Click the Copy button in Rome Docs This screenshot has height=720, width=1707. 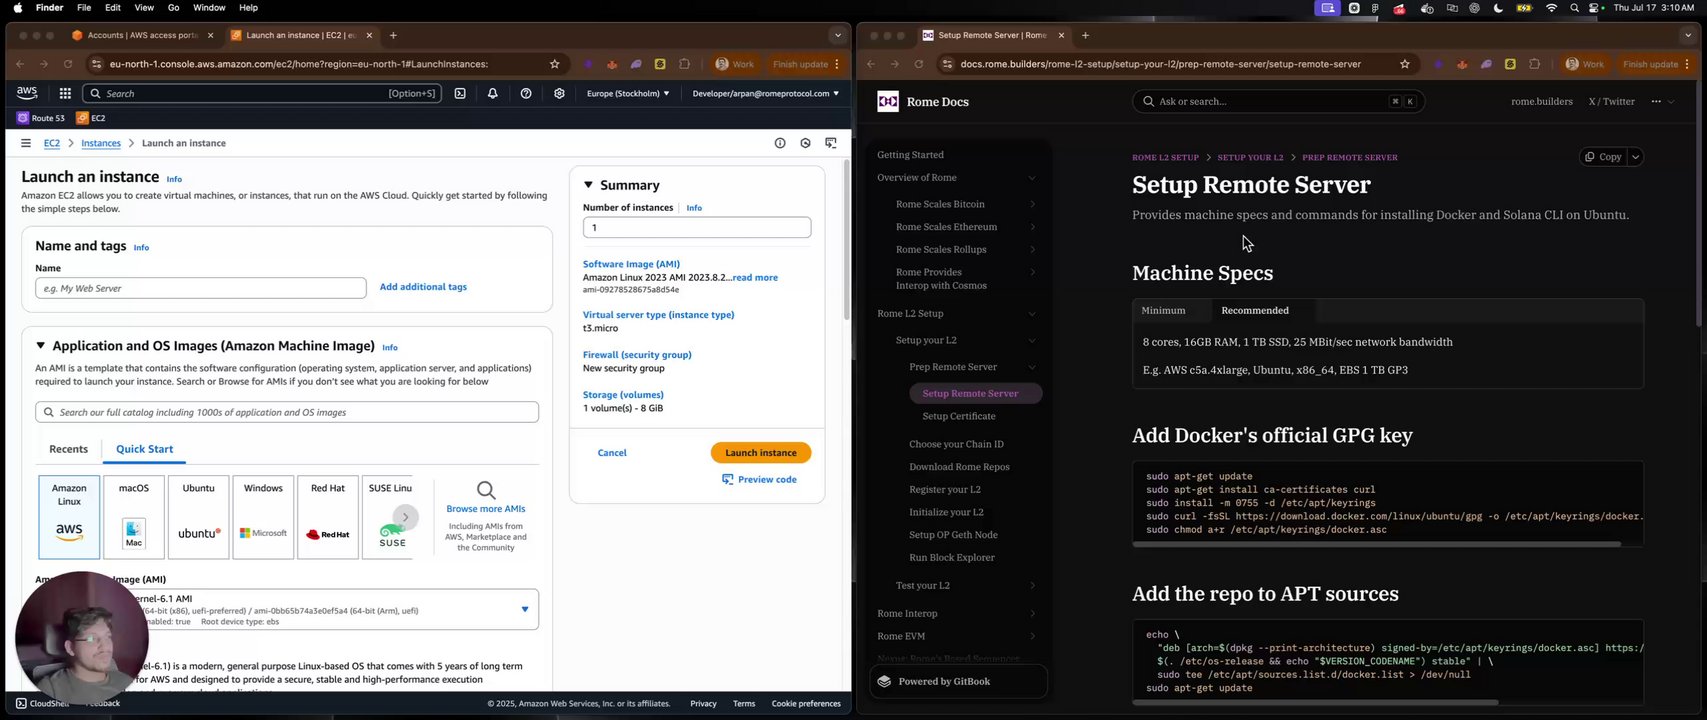[1604, 157]
